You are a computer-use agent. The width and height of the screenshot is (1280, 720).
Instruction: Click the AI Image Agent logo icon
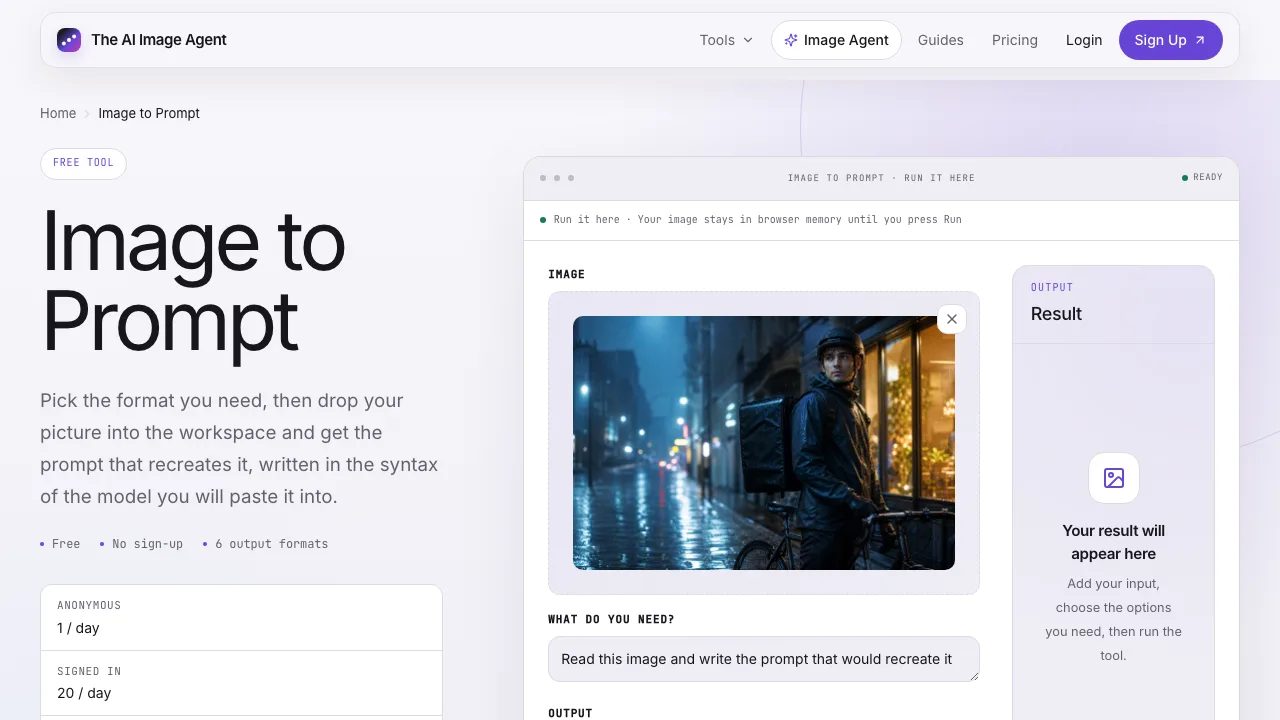click(x=69, y=40)
